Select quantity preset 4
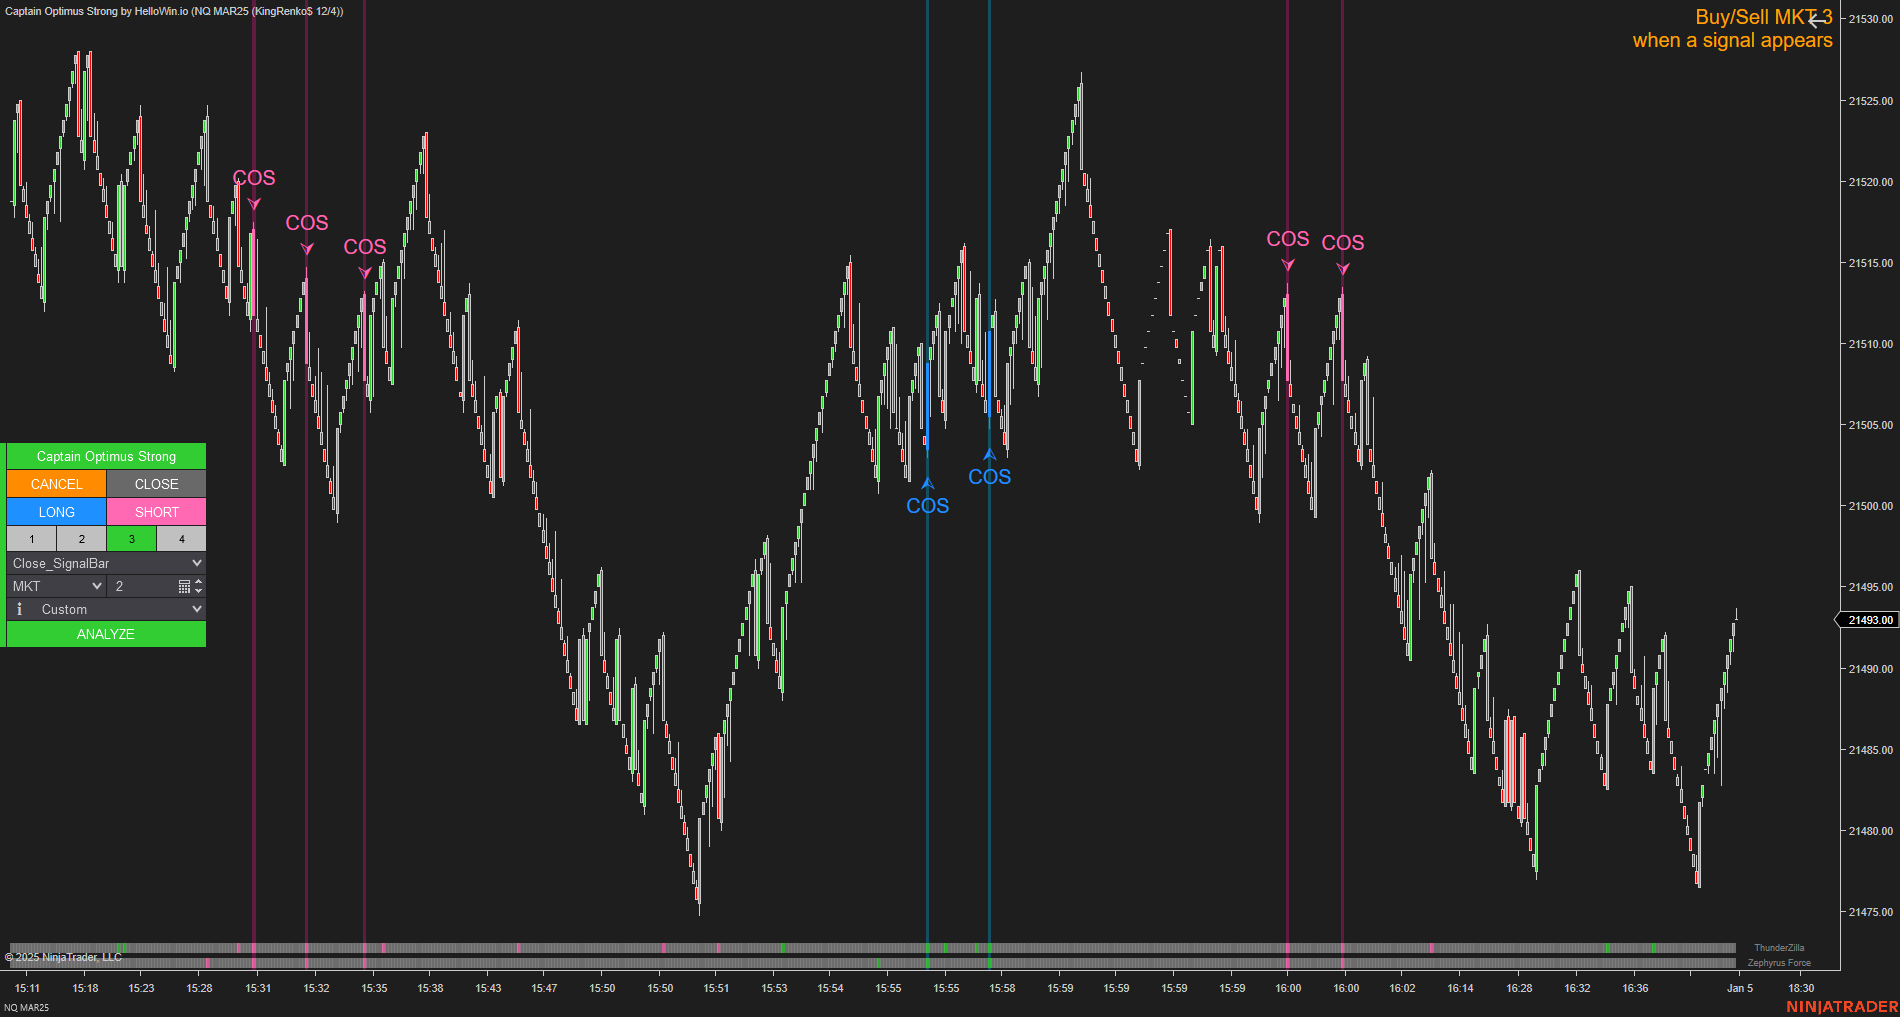The image size is (1900, 1017). (181, 538)
